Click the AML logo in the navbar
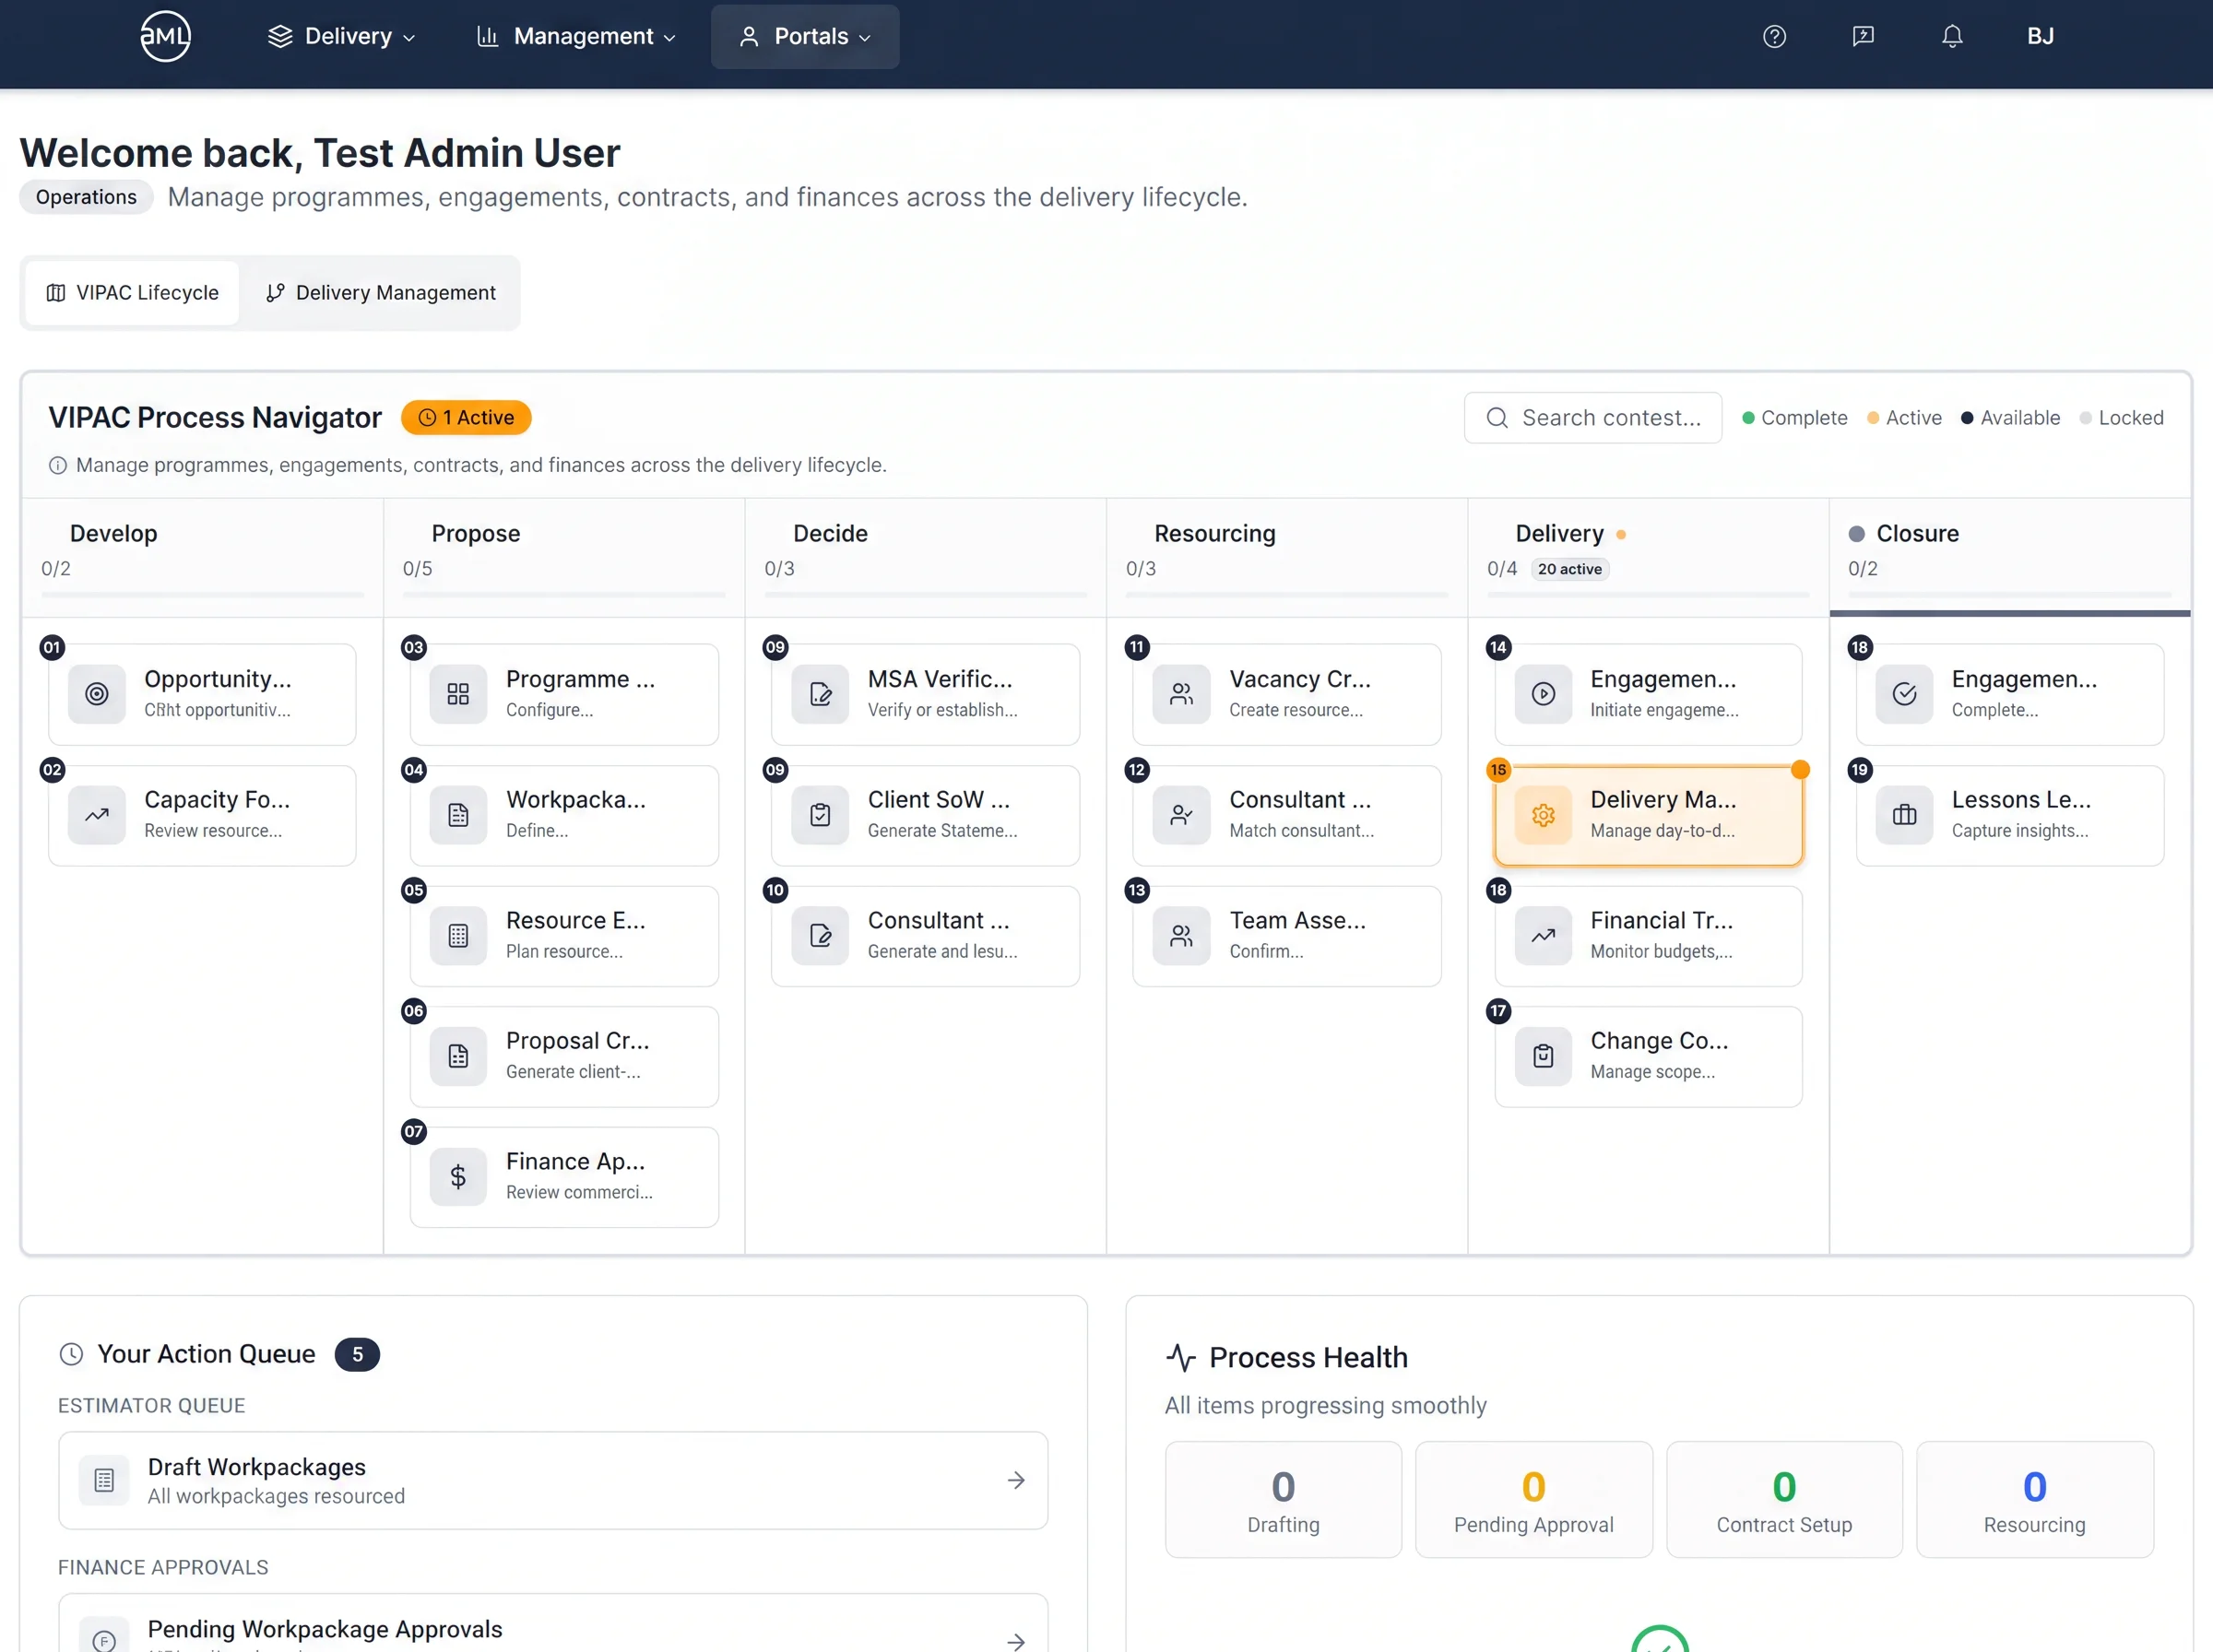This screenshot has height=1652, width=2213. pos(165,36)
